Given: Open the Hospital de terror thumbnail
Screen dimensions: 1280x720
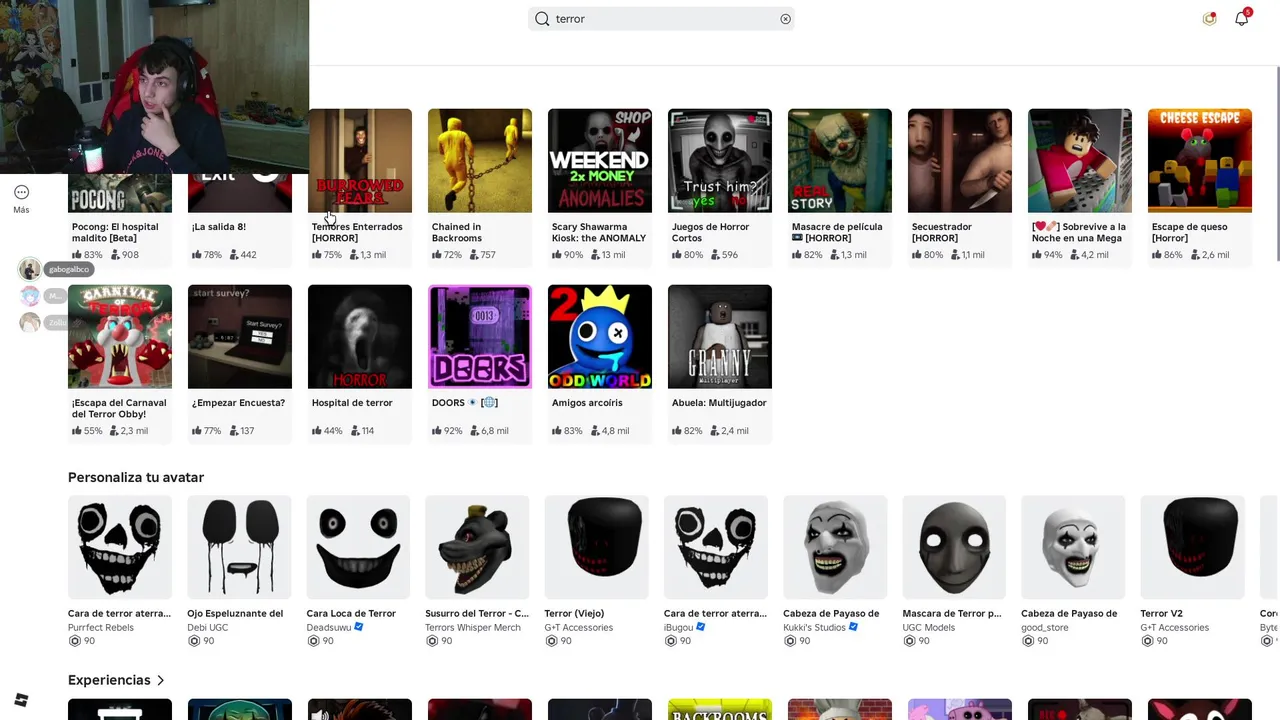Looking at the screenshot, I should click(360, 336).
